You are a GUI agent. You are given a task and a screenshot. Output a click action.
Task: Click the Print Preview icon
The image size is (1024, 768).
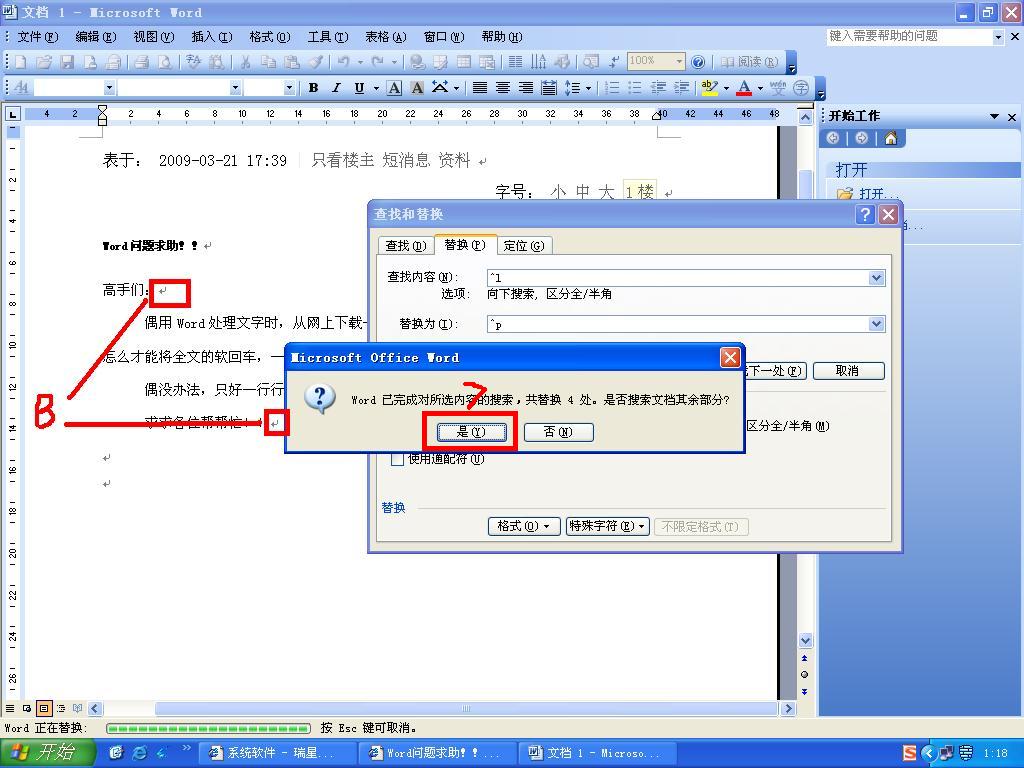click(165, 62)
